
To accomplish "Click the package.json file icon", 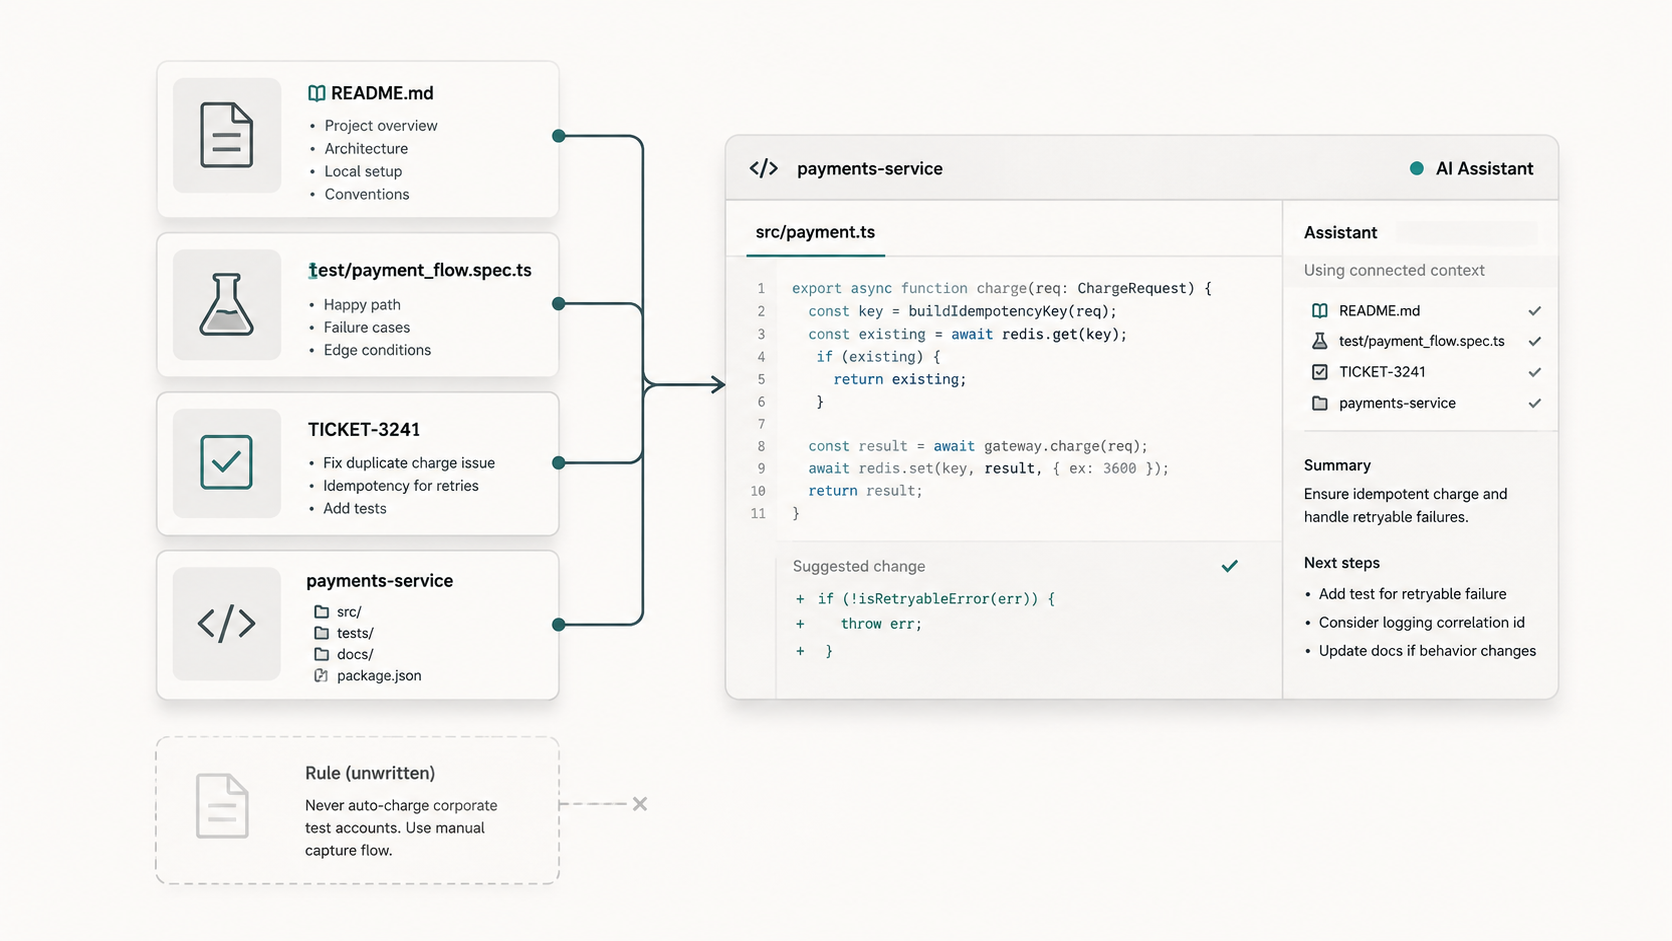I will (x=321, y=676).
